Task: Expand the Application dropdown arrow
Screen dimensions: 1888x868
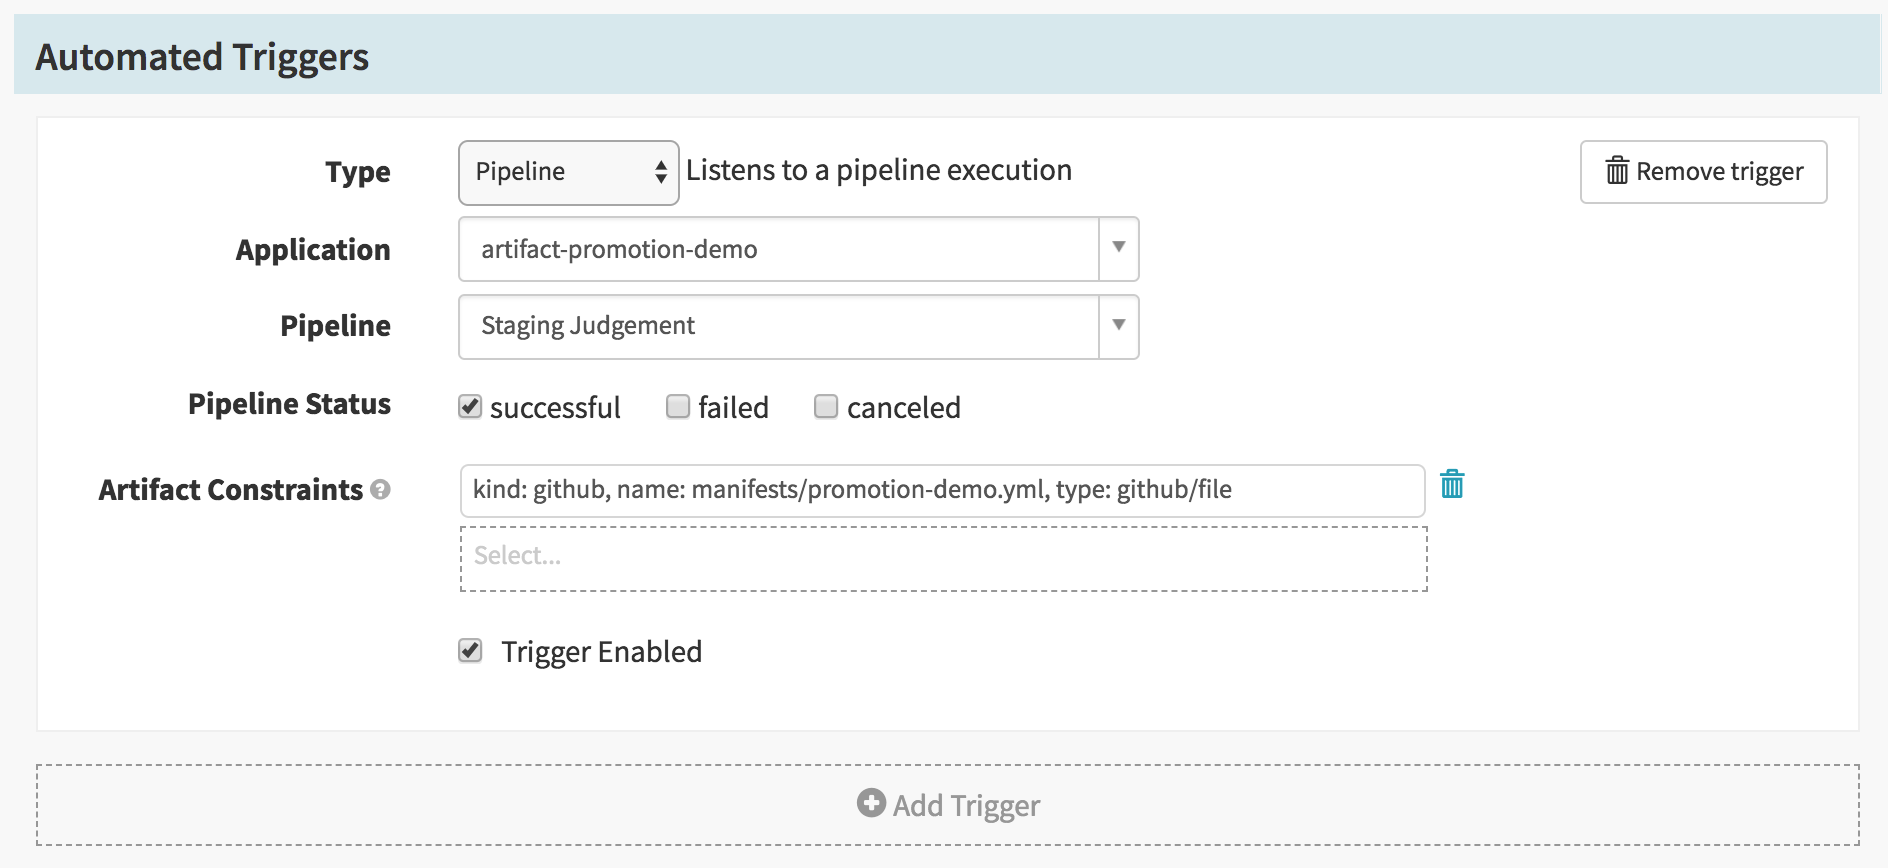Action: (x=1119, y=248)
